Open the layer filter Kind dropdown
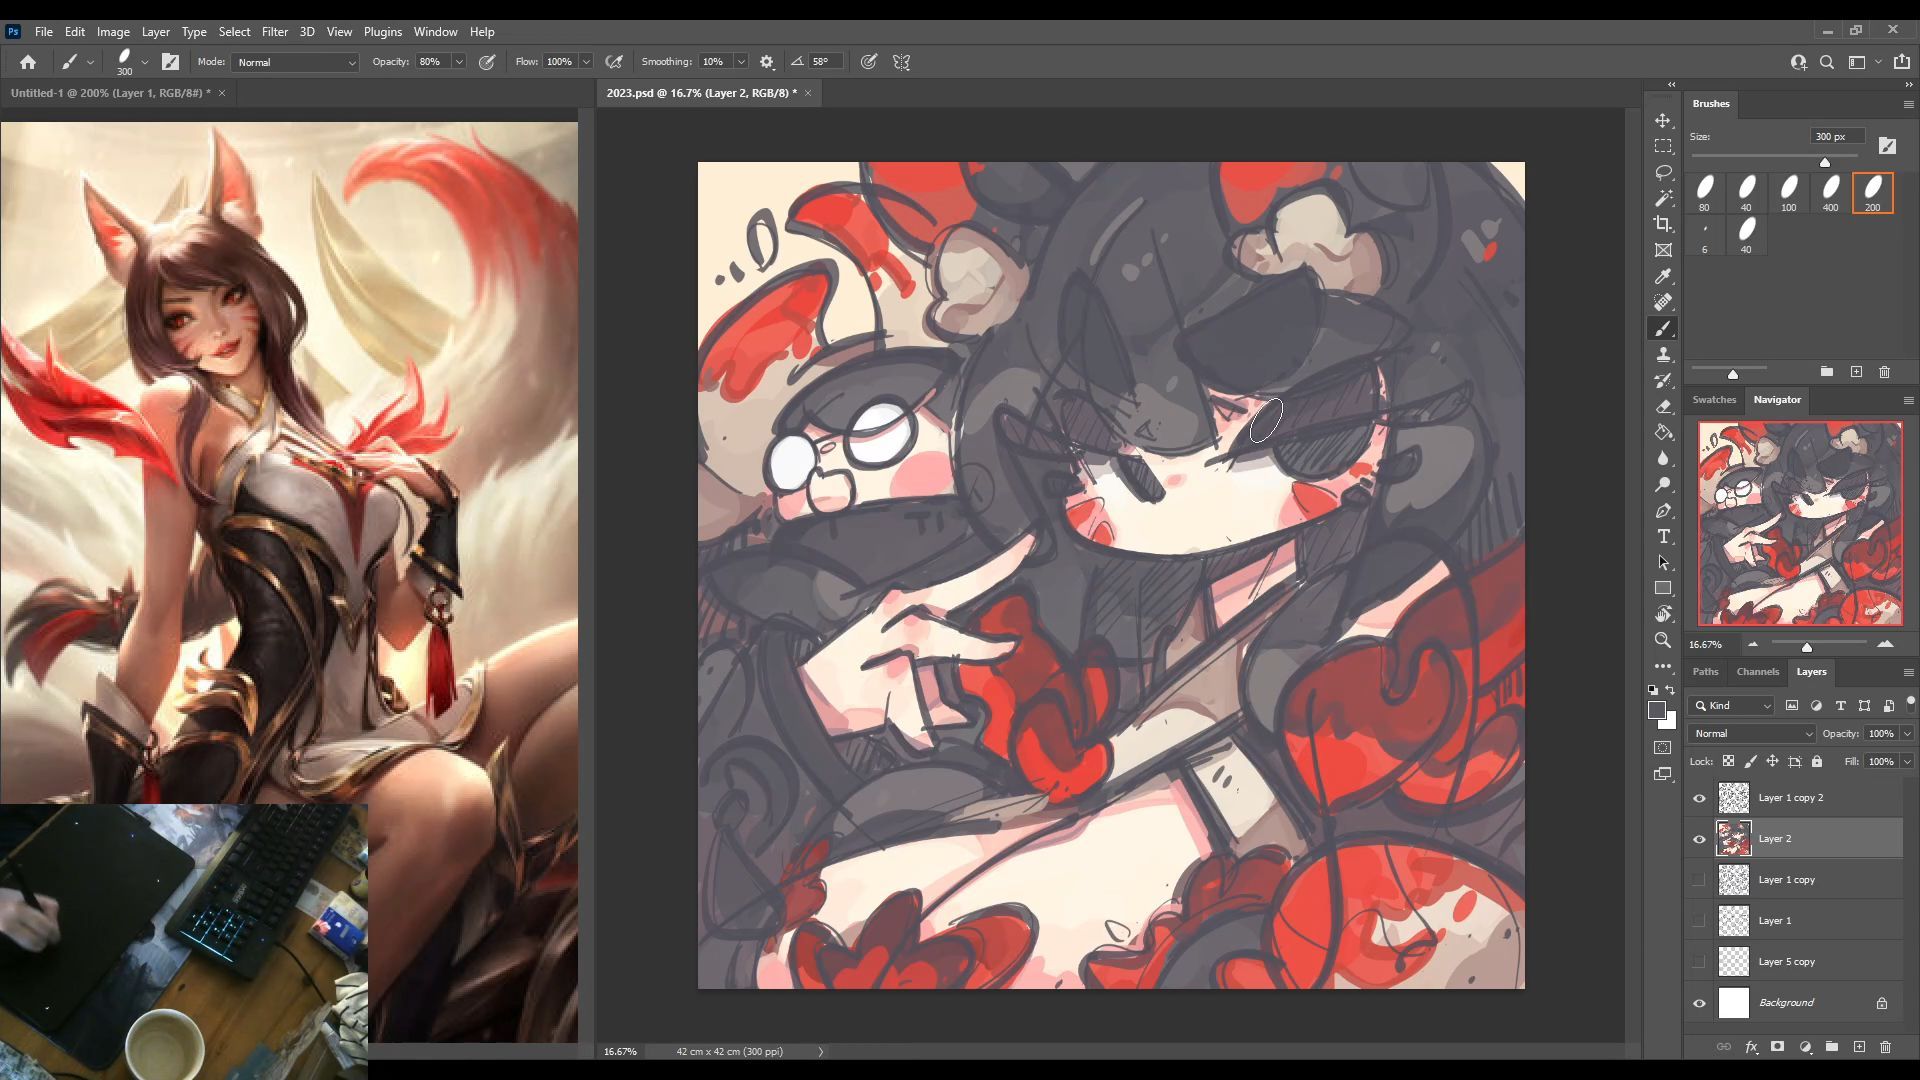Viewport: 1920px width, 1080px height. 1733,706
